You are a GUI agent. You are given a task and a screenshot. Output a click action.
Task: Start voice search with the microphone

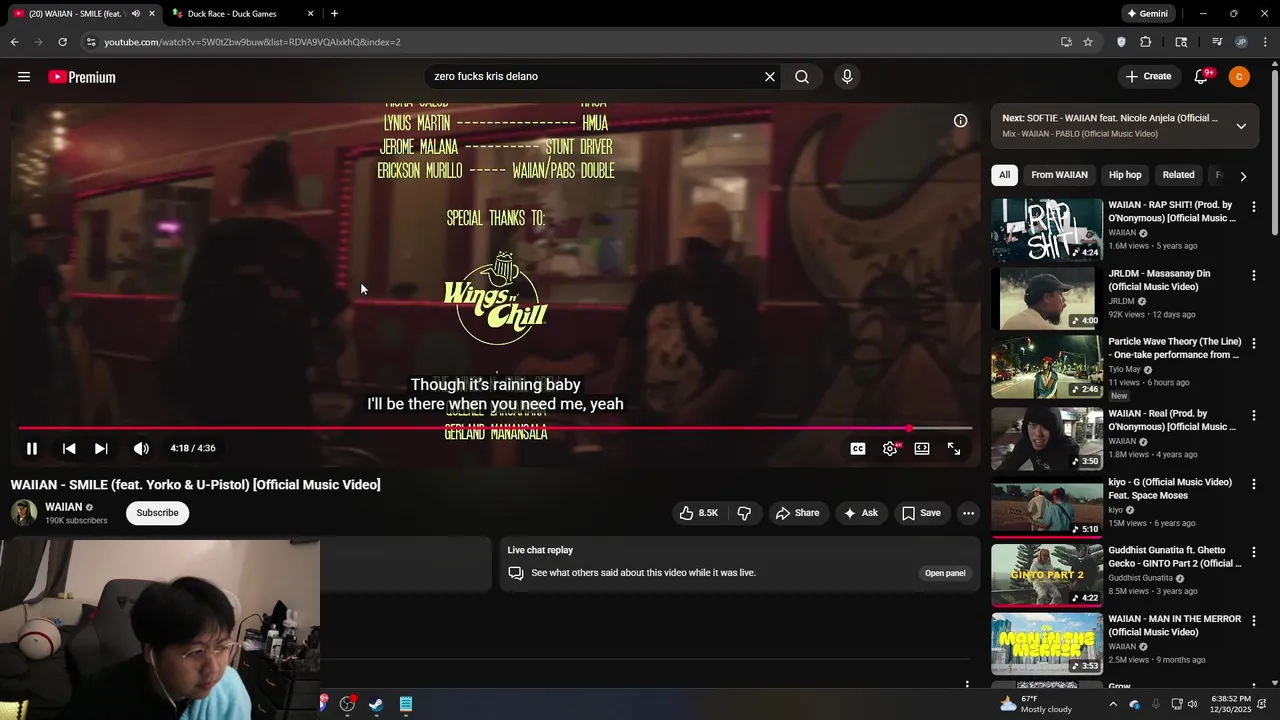pos(847,77)
